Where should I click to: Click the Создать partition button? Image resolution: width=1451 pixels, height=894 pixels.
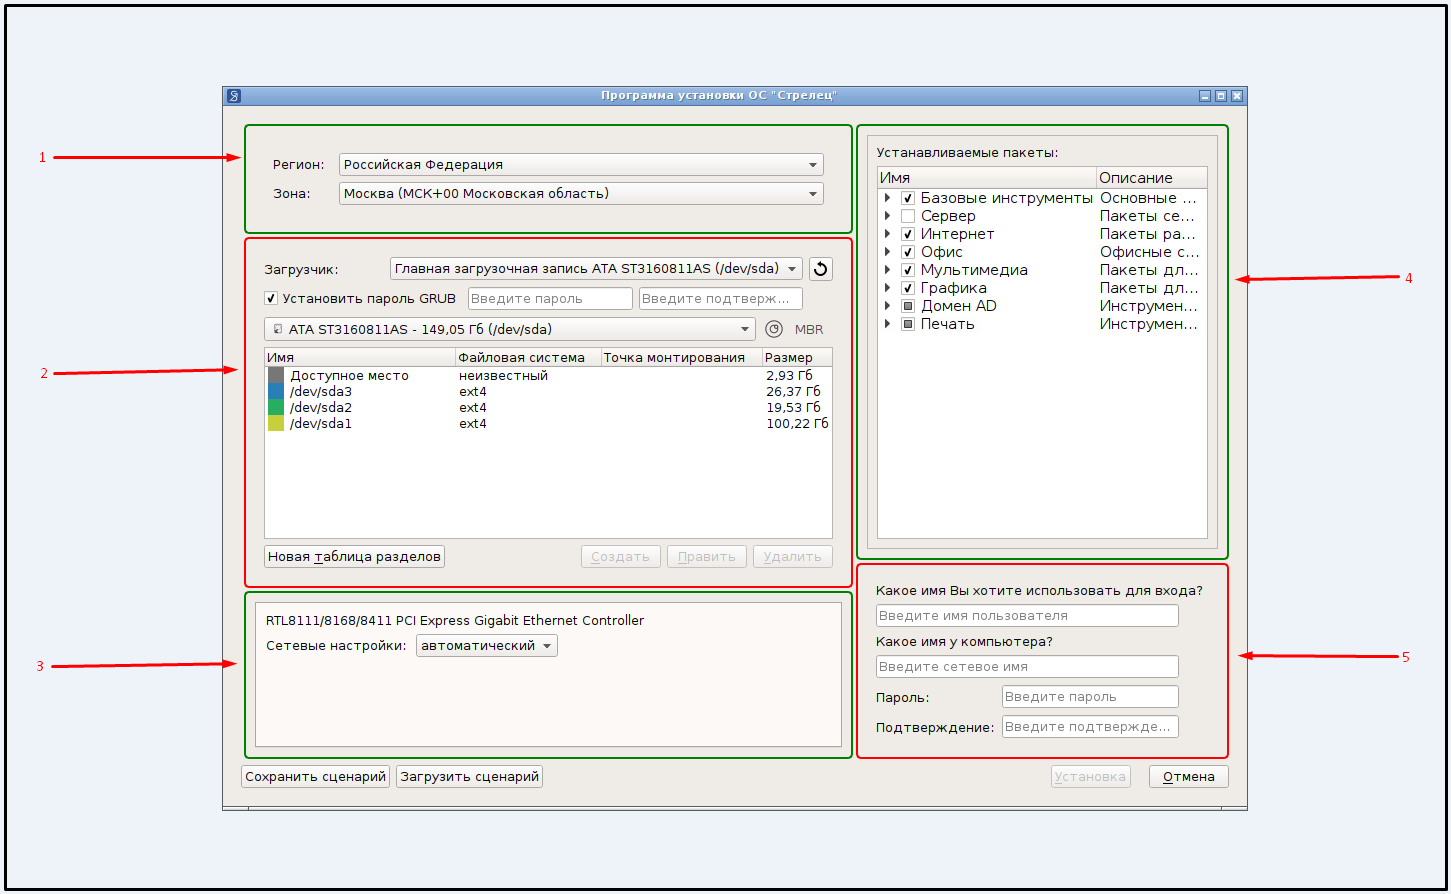(621, 556)
